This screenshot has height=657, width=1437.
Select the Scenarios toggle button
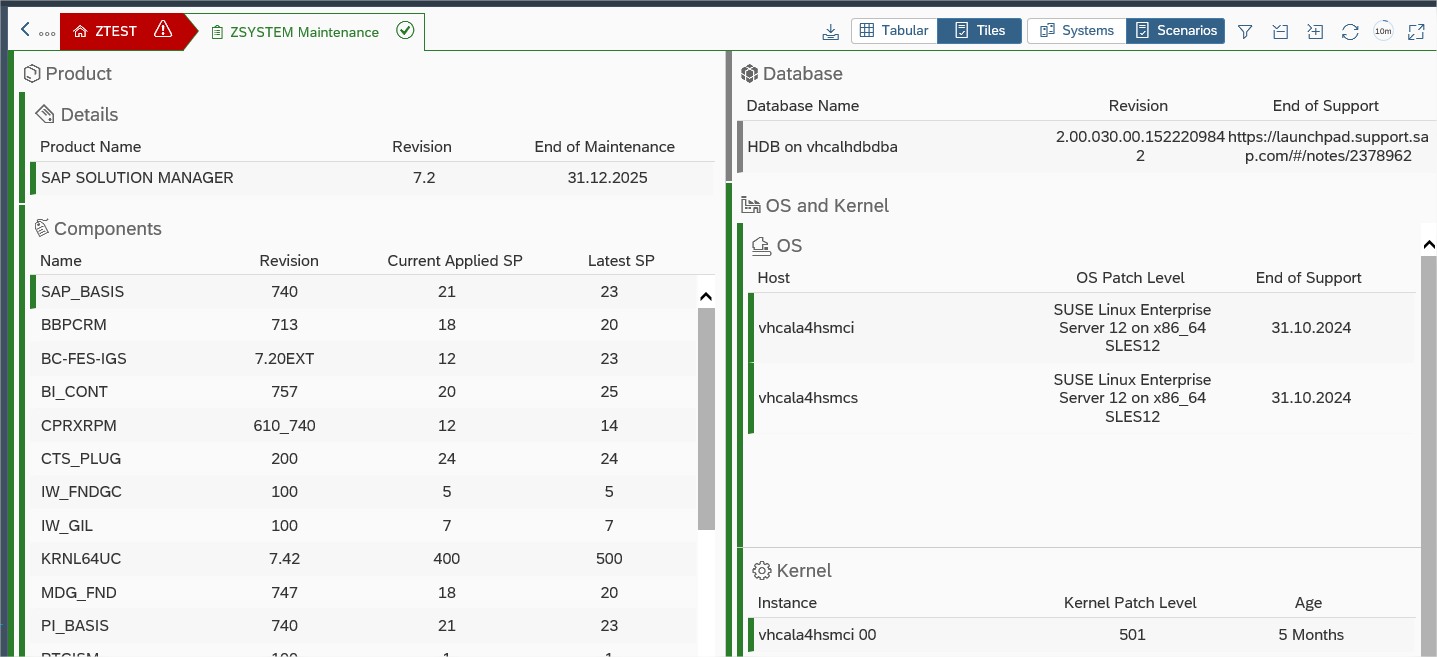coord(1175,31)
